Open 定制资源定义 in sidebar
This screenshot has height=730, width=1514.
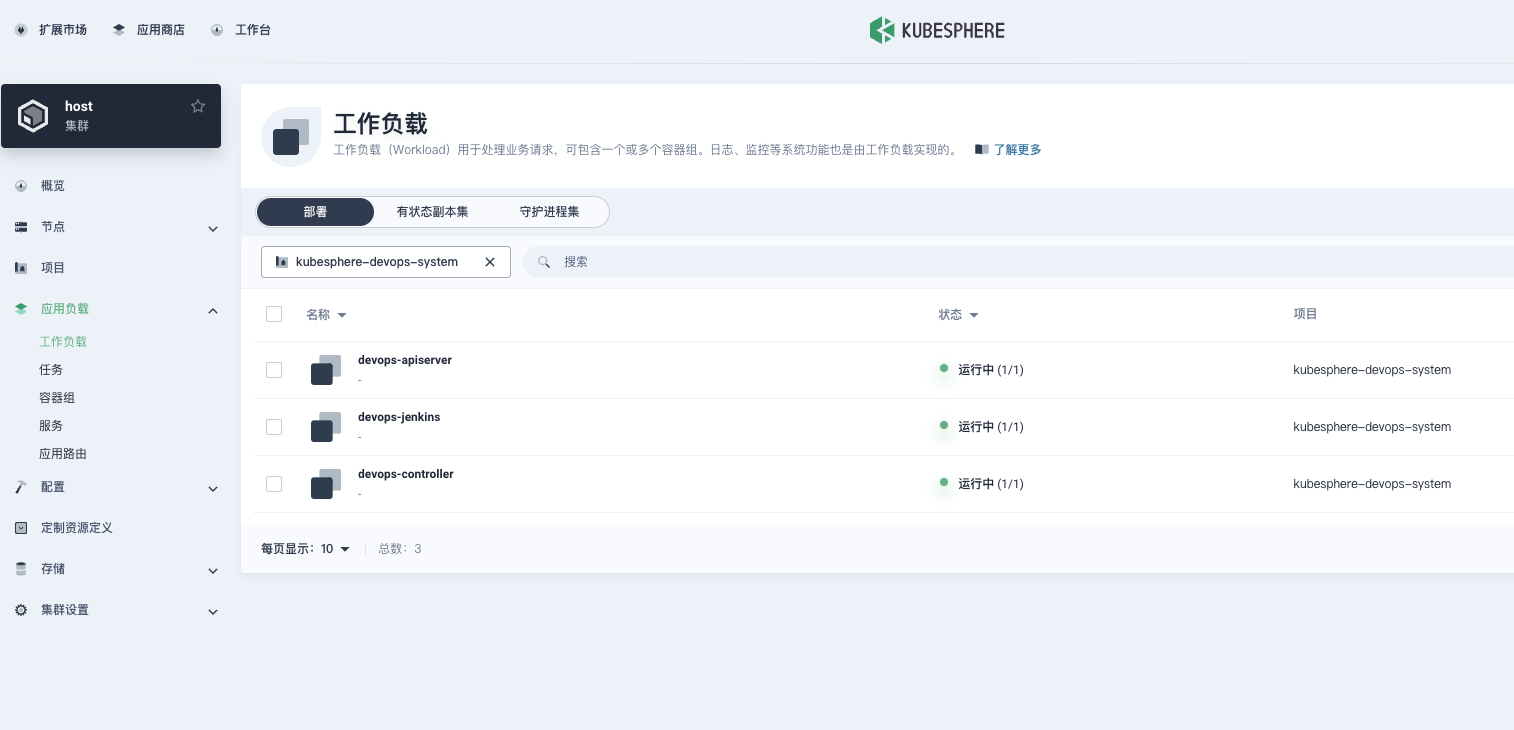tap(77, 528)
